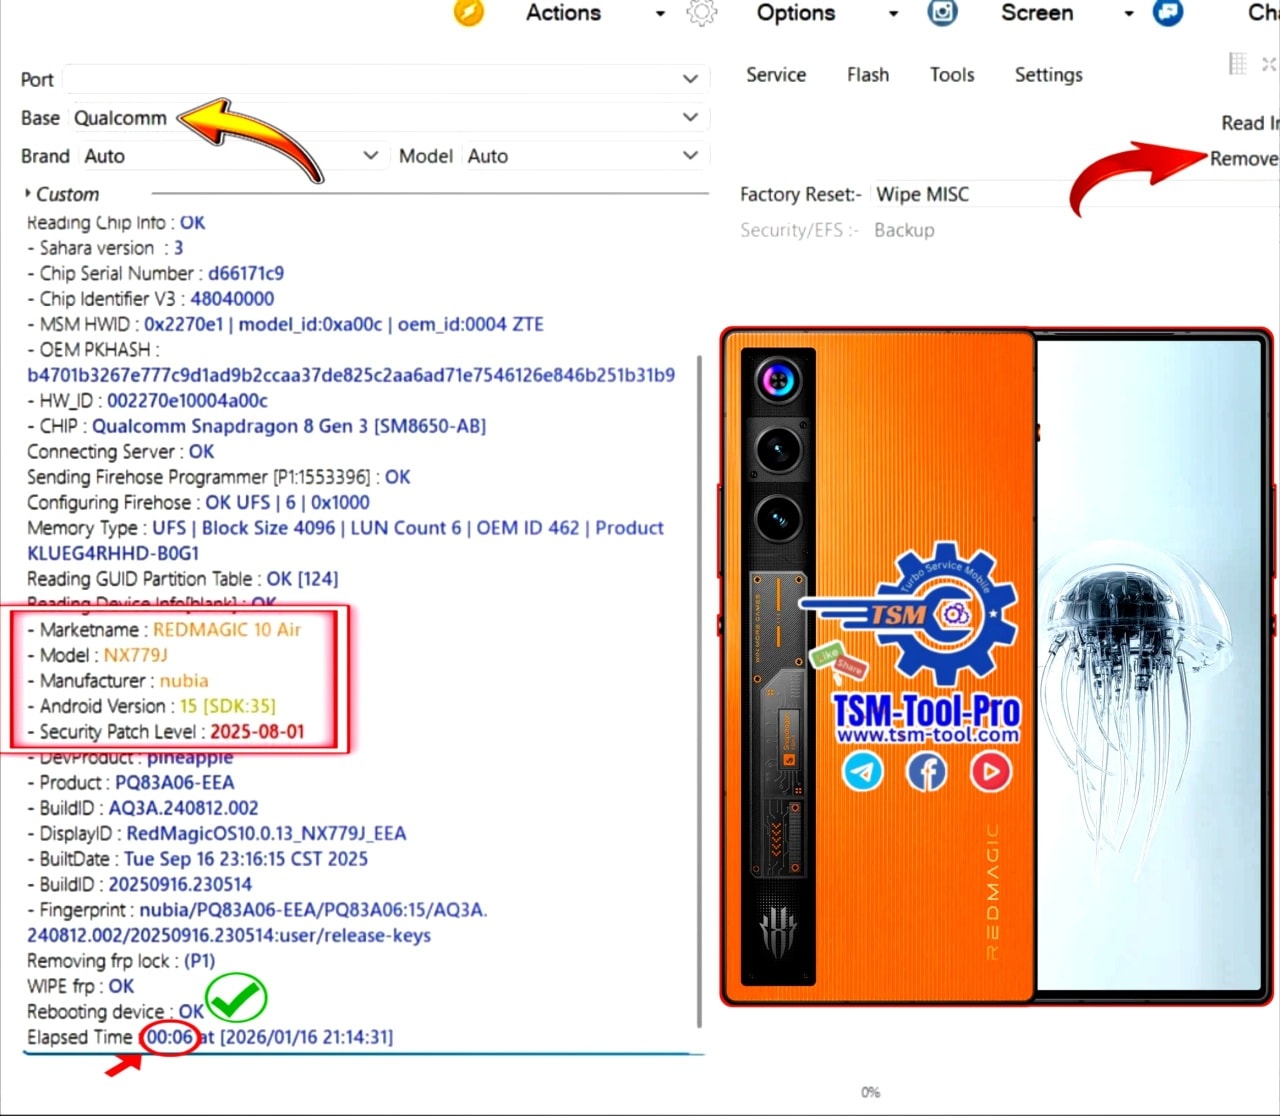Click the Sahara version line
Screen dimensions: 1280x1116
pyautogui.click(x=105, y=248)
